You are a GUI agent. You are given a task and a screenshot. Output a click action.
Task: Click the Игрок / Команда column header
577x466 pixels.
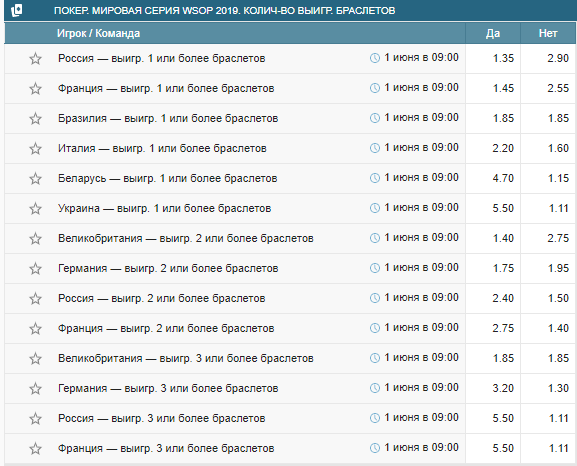(98, 33)
